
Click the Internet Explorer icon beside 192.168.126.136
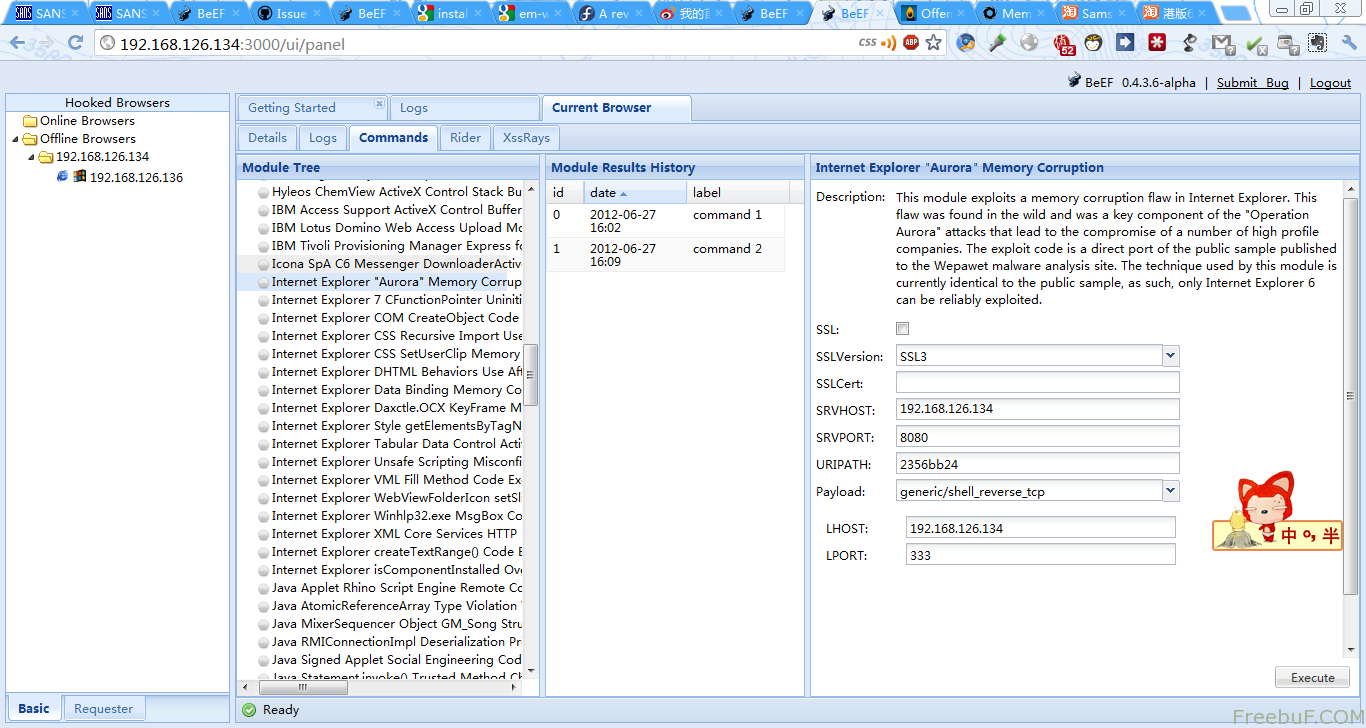pos(63,177)
